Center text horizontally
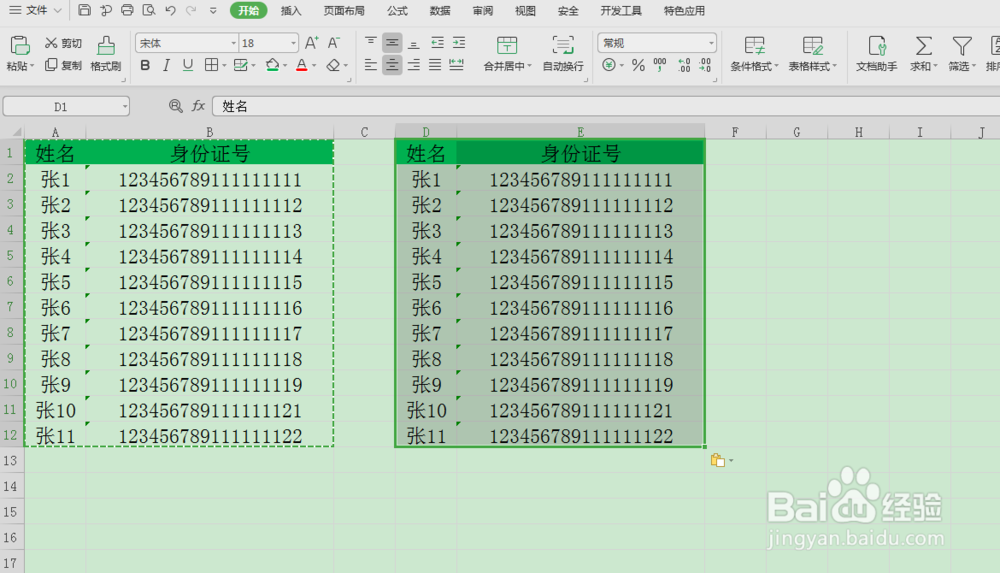Screen dimensions: 1000x573 [x=392, y=65]
